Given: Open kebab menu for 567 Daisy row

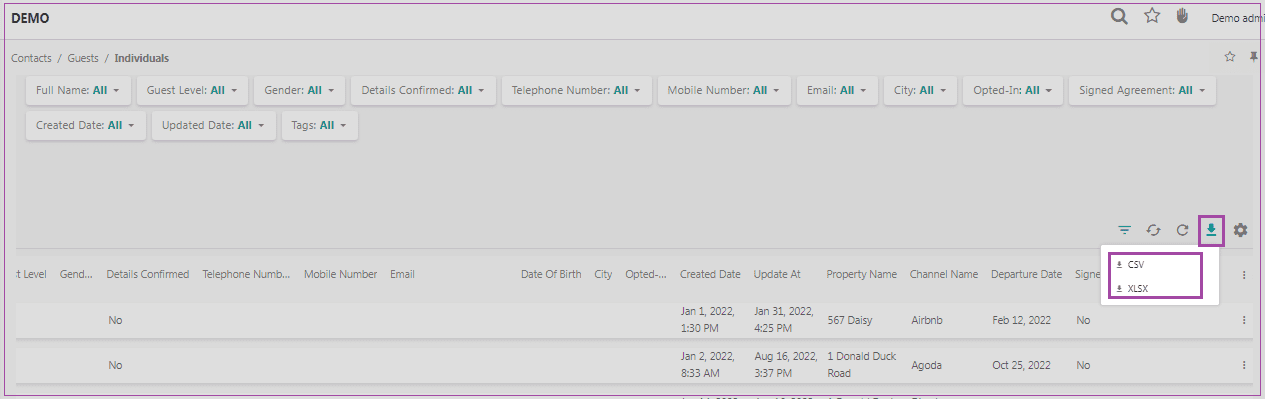Looking at the screenshot, I should [x=1244, y=320].
